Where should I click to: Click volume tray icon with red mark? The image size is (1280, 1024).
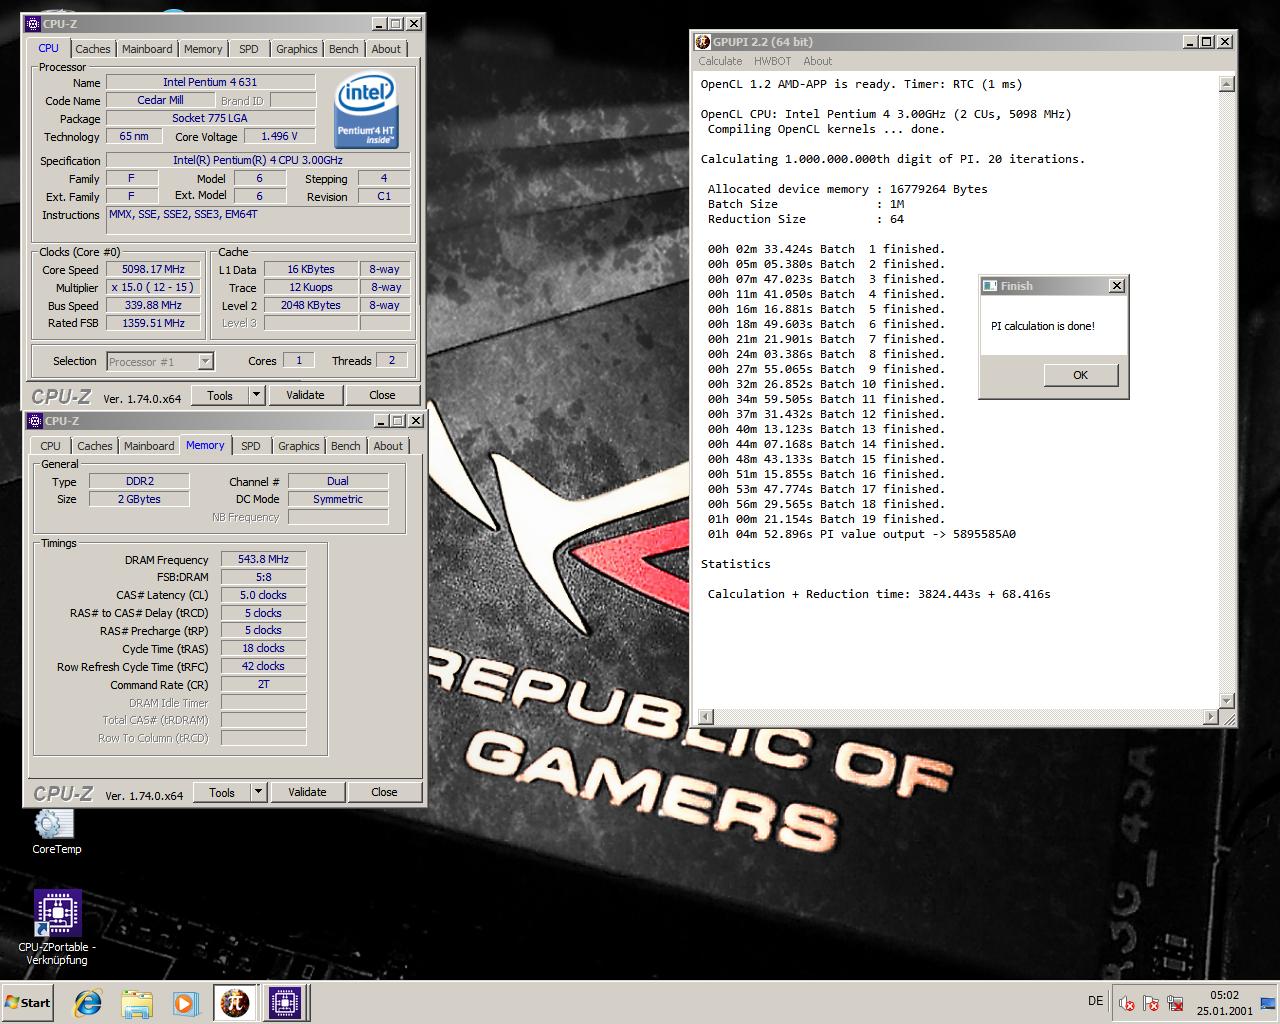point(1127,1003)
